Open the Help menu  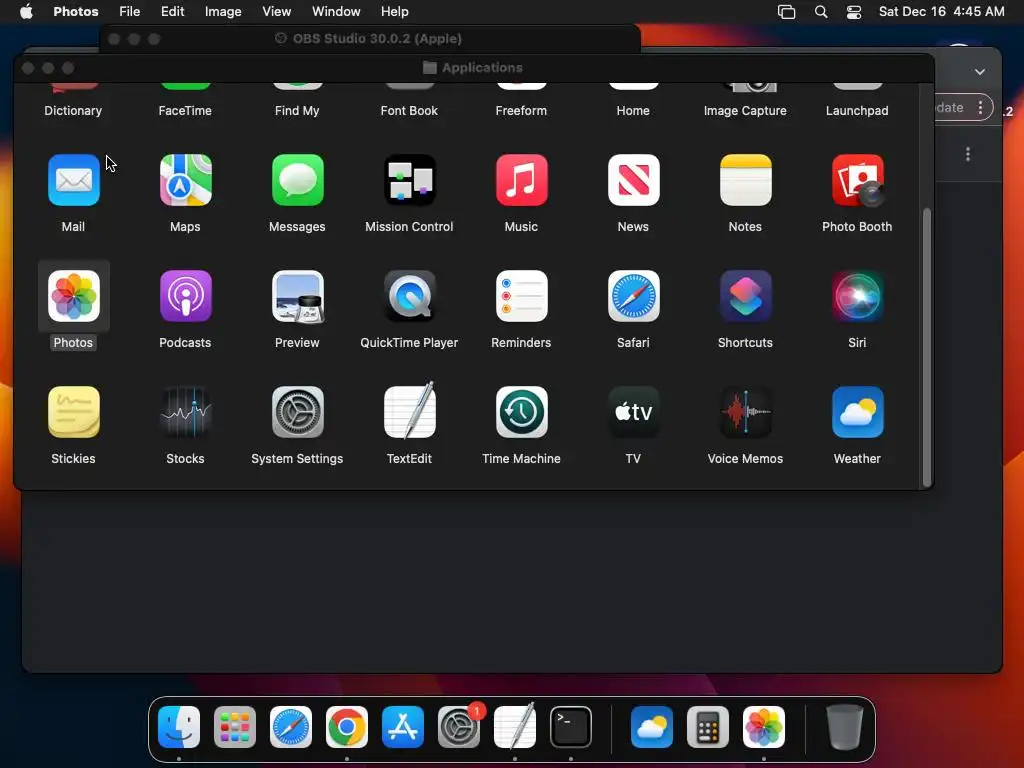[x=394, y=12]
